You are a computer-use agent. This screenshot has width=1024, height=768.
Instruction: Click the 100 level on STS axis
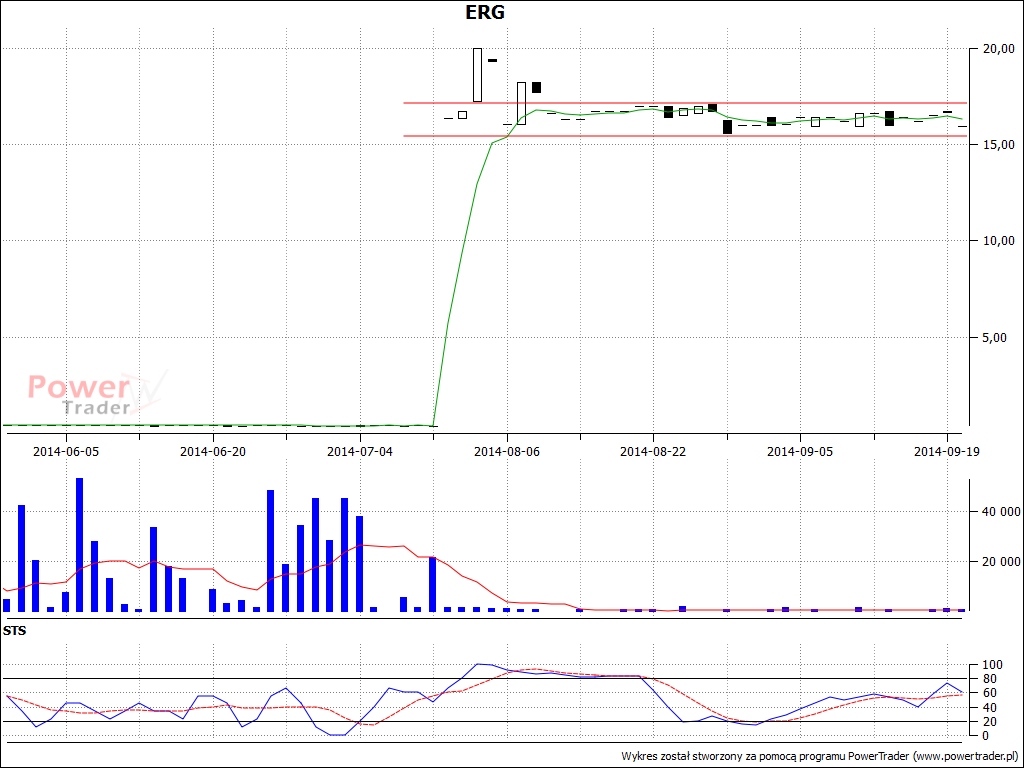click(x=991, y=665)
